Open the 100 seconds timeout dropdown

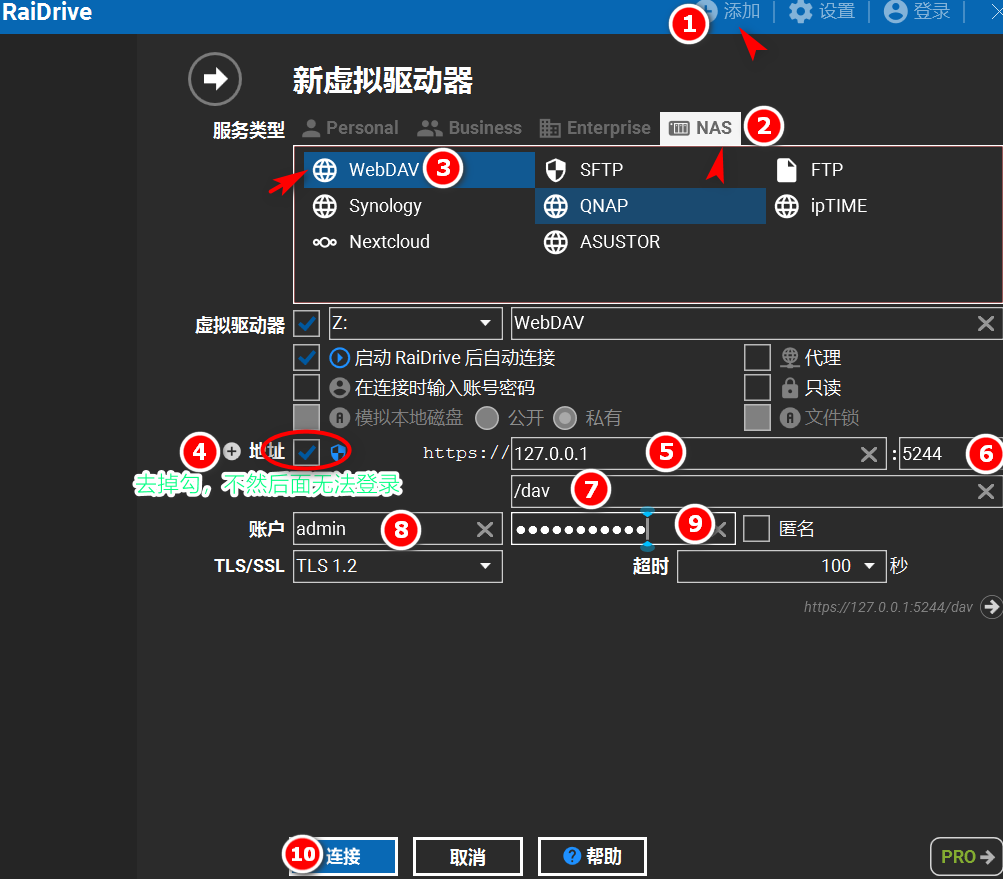(782, 566)
